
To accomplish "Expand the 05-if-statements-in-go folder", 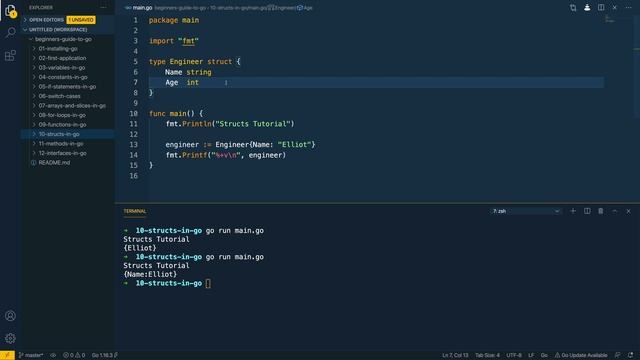I will pos(67,87).
